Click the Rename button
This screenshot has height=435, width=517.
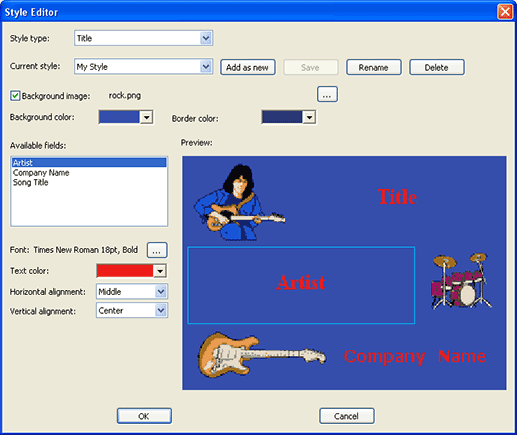tap(374, 67)
